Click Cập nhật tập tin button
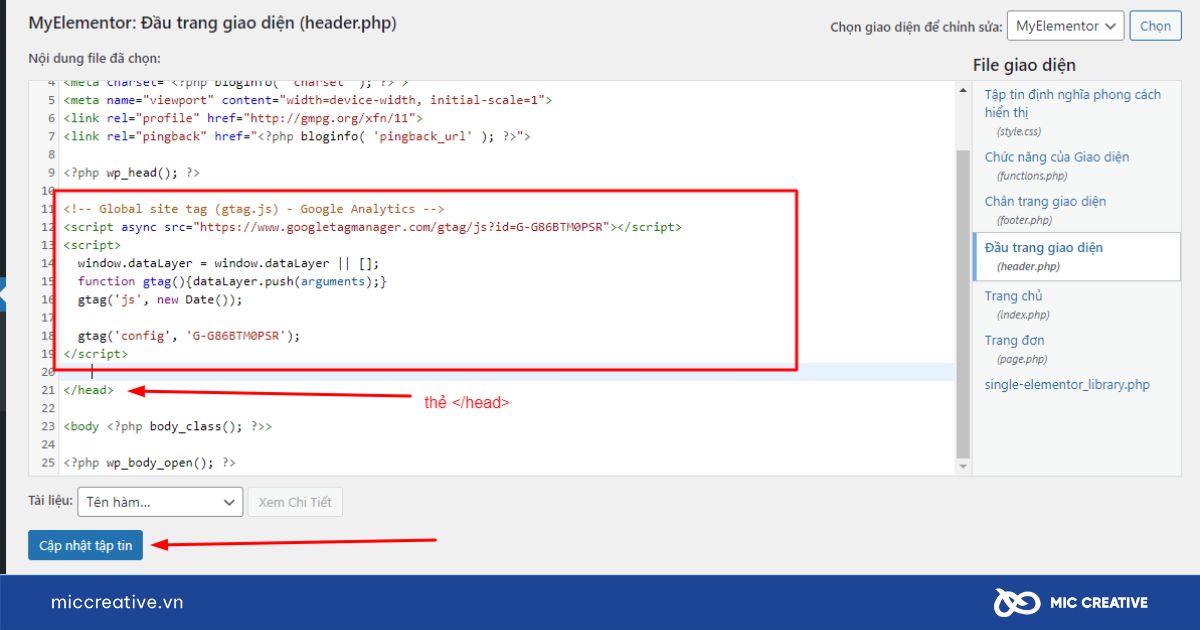This screenshot has width=1200, height=630. pos(85,545)
